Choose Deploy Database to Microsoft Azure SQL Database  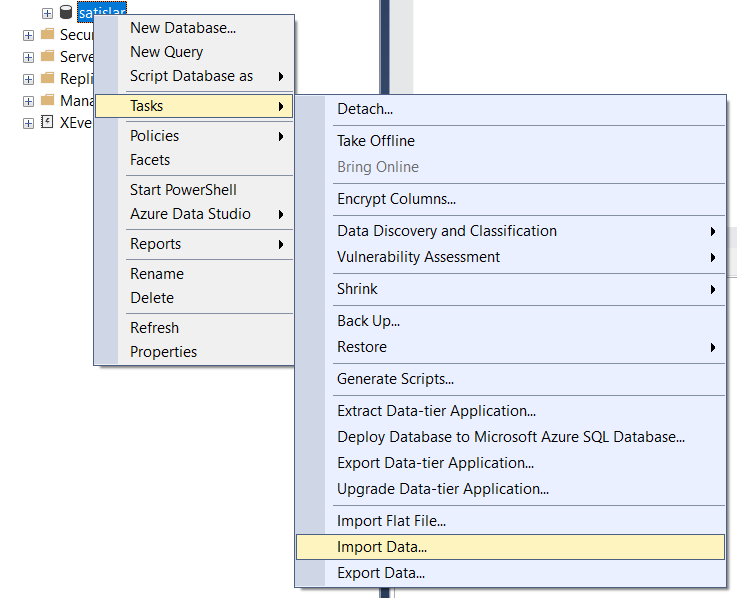(x=510, y=437)
